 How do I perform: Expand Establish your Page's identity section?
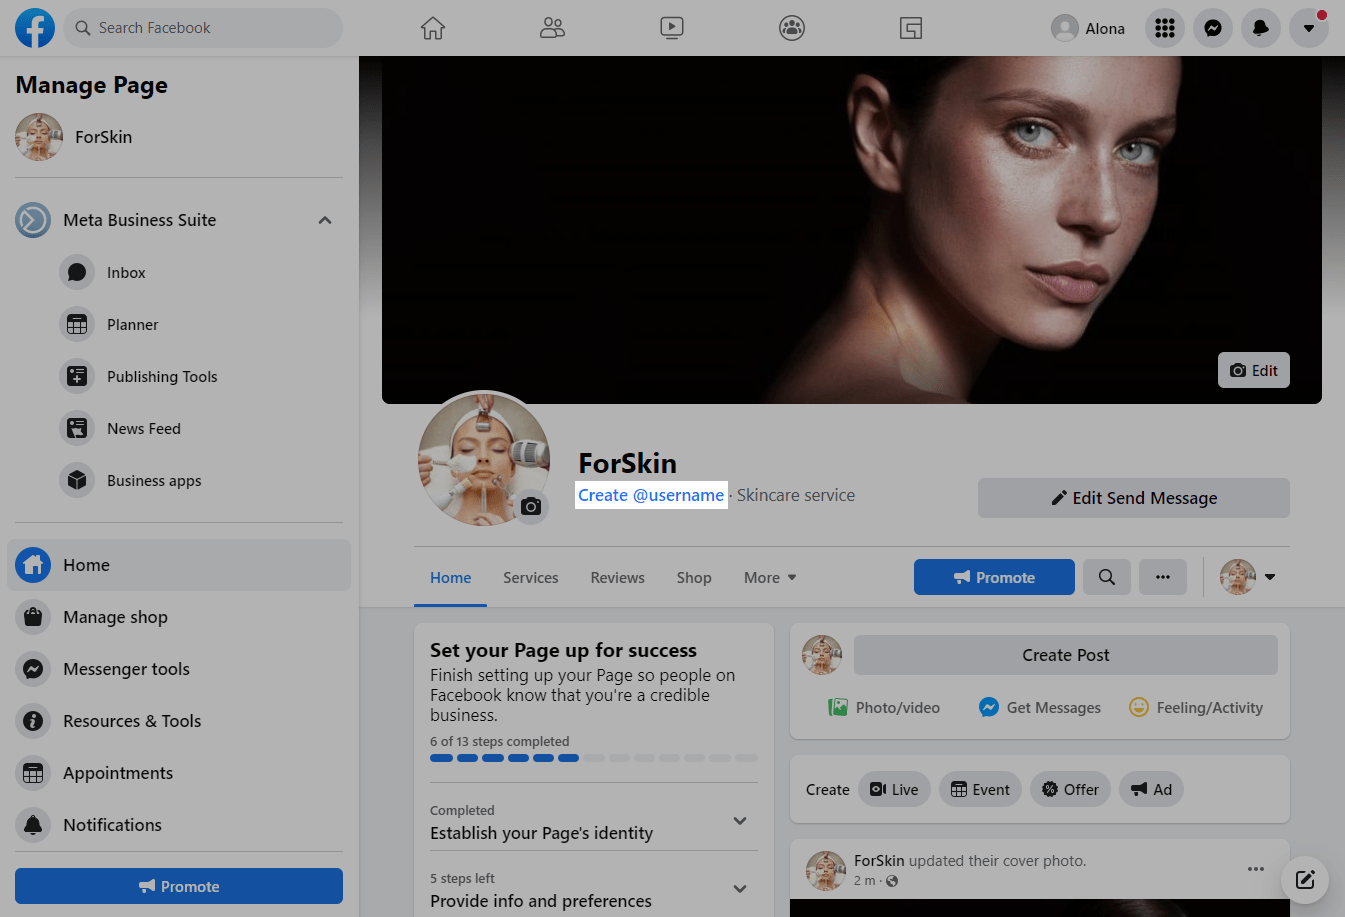740,821
